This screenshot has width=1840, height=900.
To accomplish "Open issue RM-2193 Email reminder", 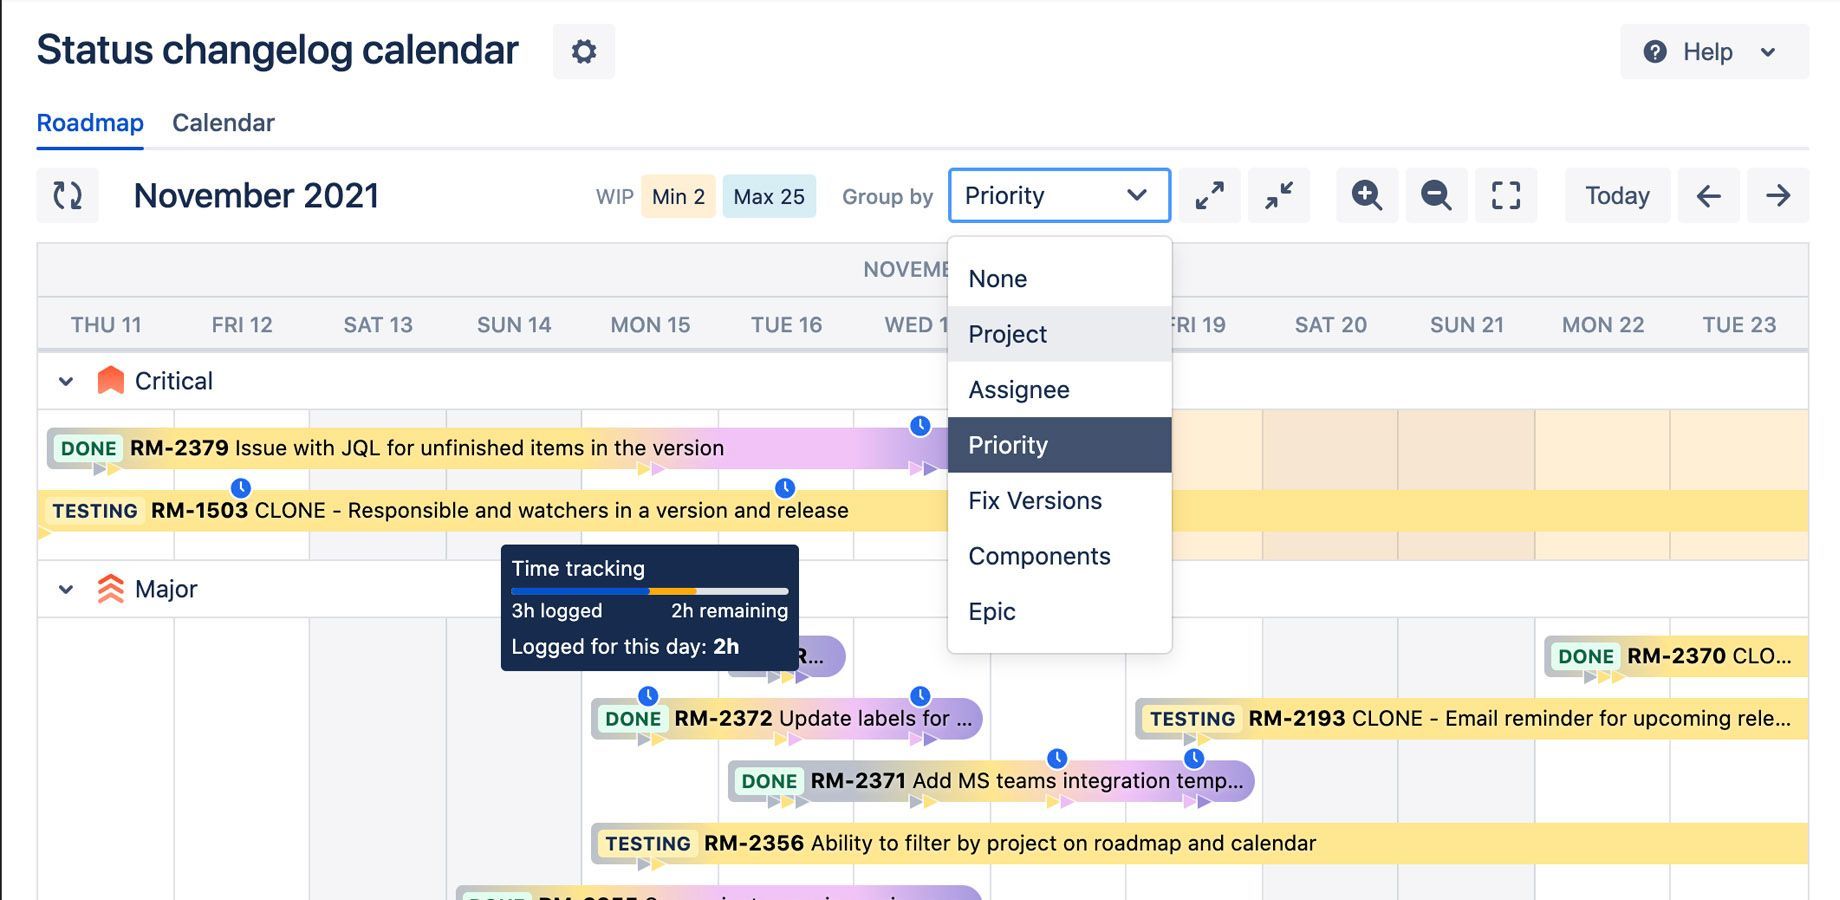I will [1472, 718].
